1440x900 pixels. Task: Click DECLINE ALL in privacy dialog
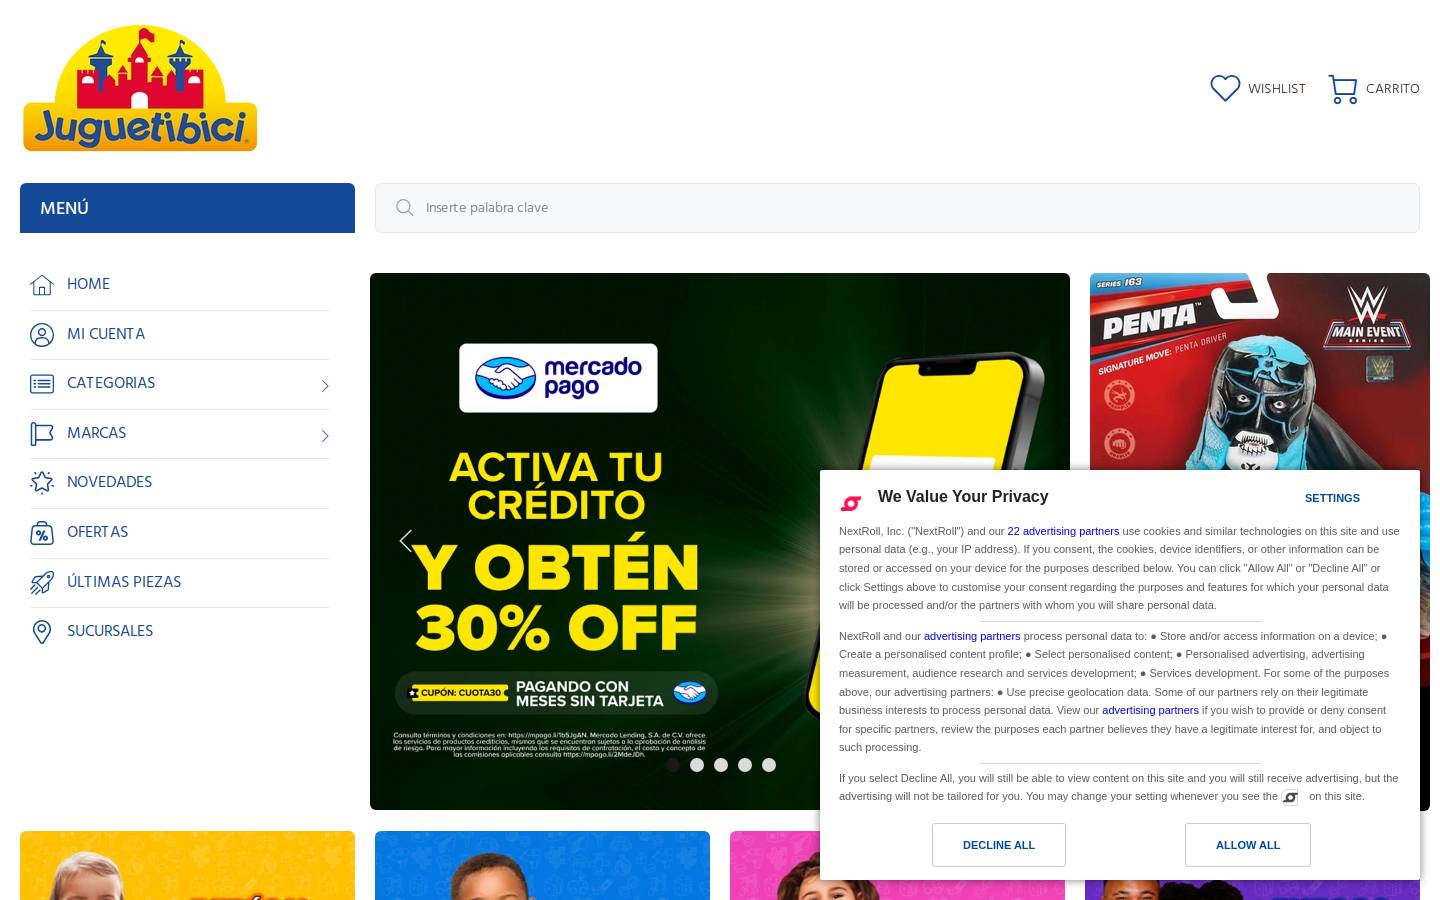(999, 845)
